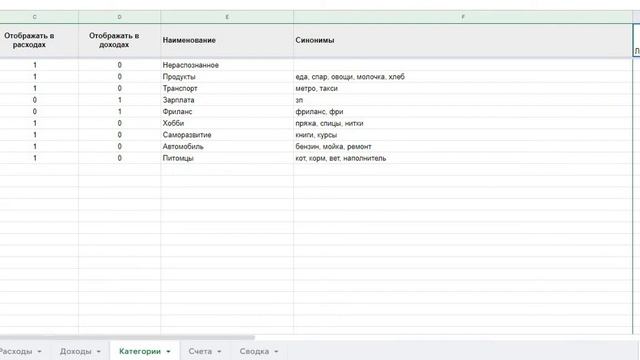640x360 pixels.
Task: Select column F header
Action: pyautogui.click(x=463, y=17)
